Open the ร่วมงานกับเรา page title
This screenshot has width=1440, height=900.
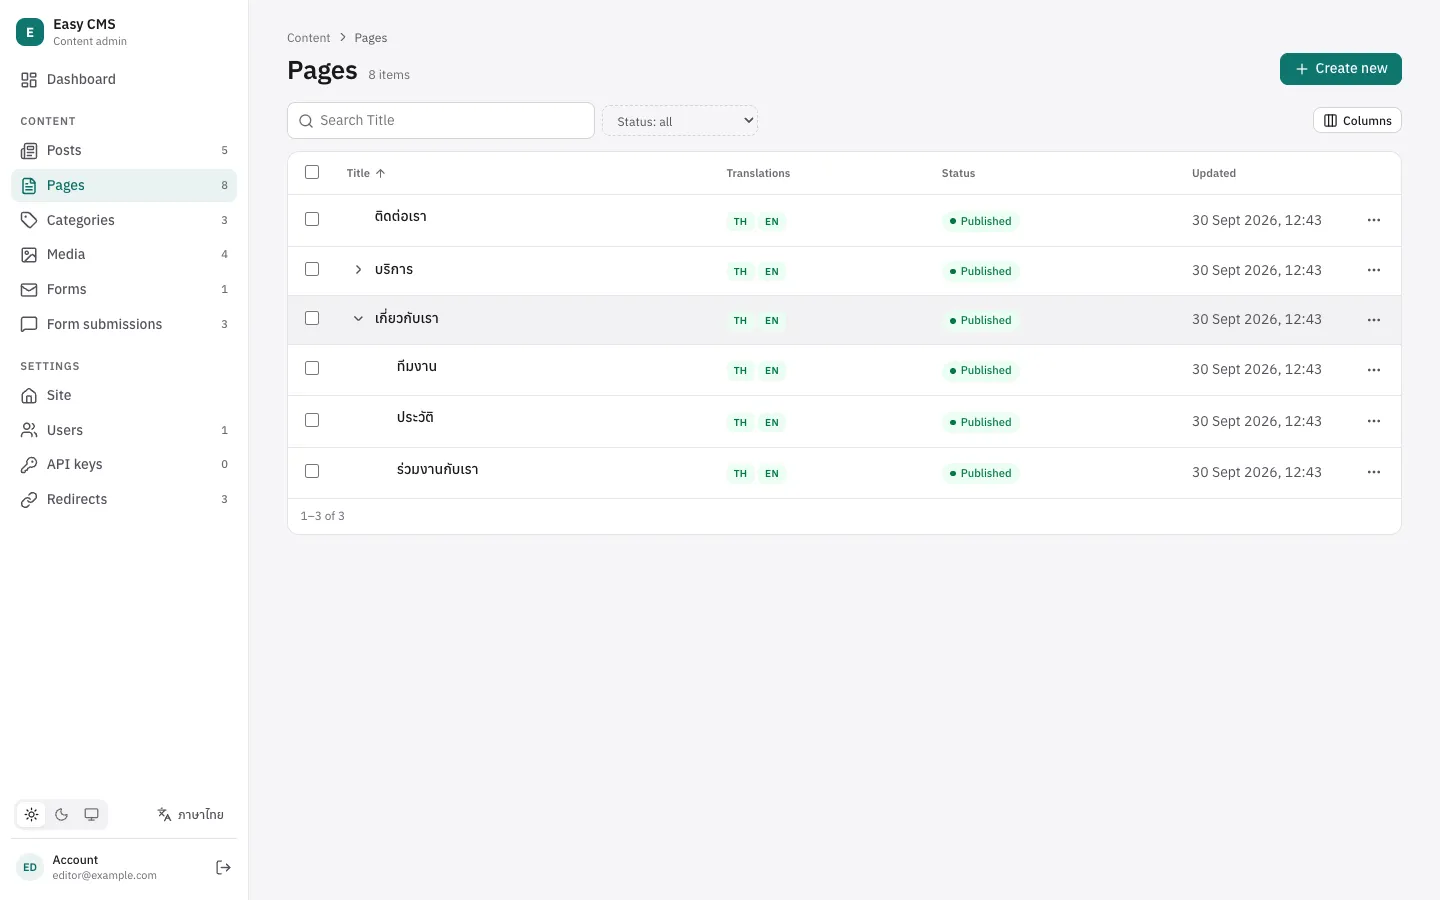point(437,469)
